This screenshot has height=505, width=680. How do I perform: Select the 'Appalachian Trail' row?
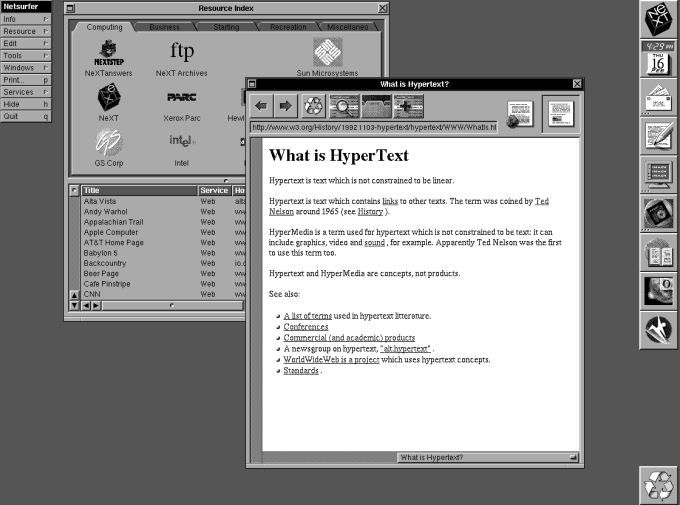click(163, 222)
